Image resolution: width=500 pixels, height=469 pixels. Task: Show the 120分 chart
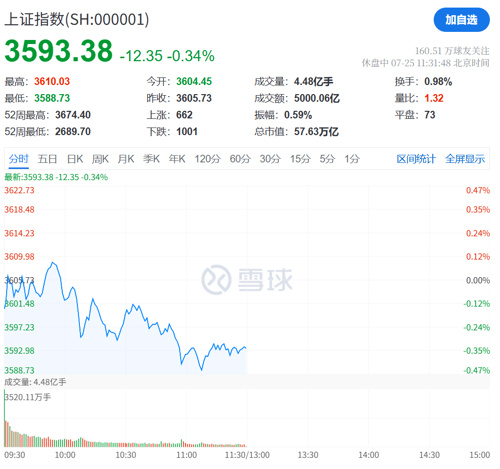pos(208,159)
